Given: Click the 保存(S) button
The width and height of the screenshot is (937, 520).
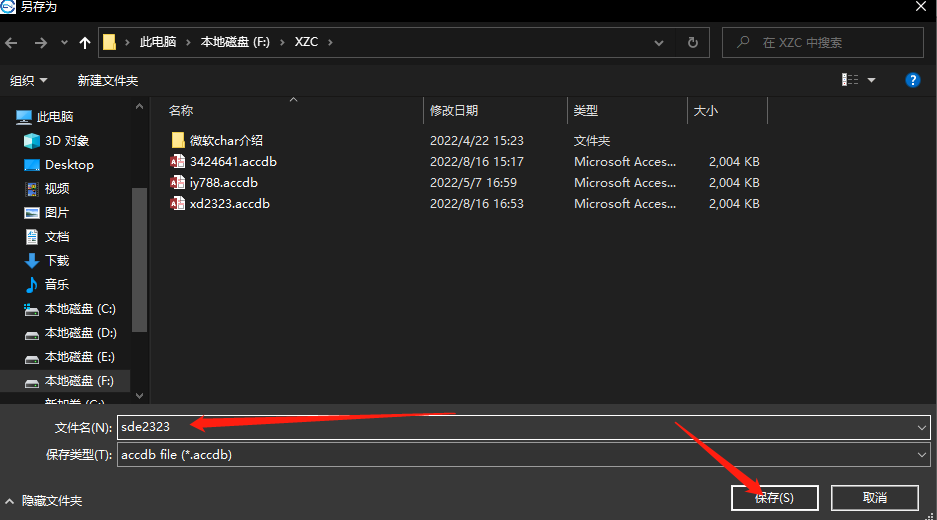Looking at the screenshot, I should tap(774, 498).
